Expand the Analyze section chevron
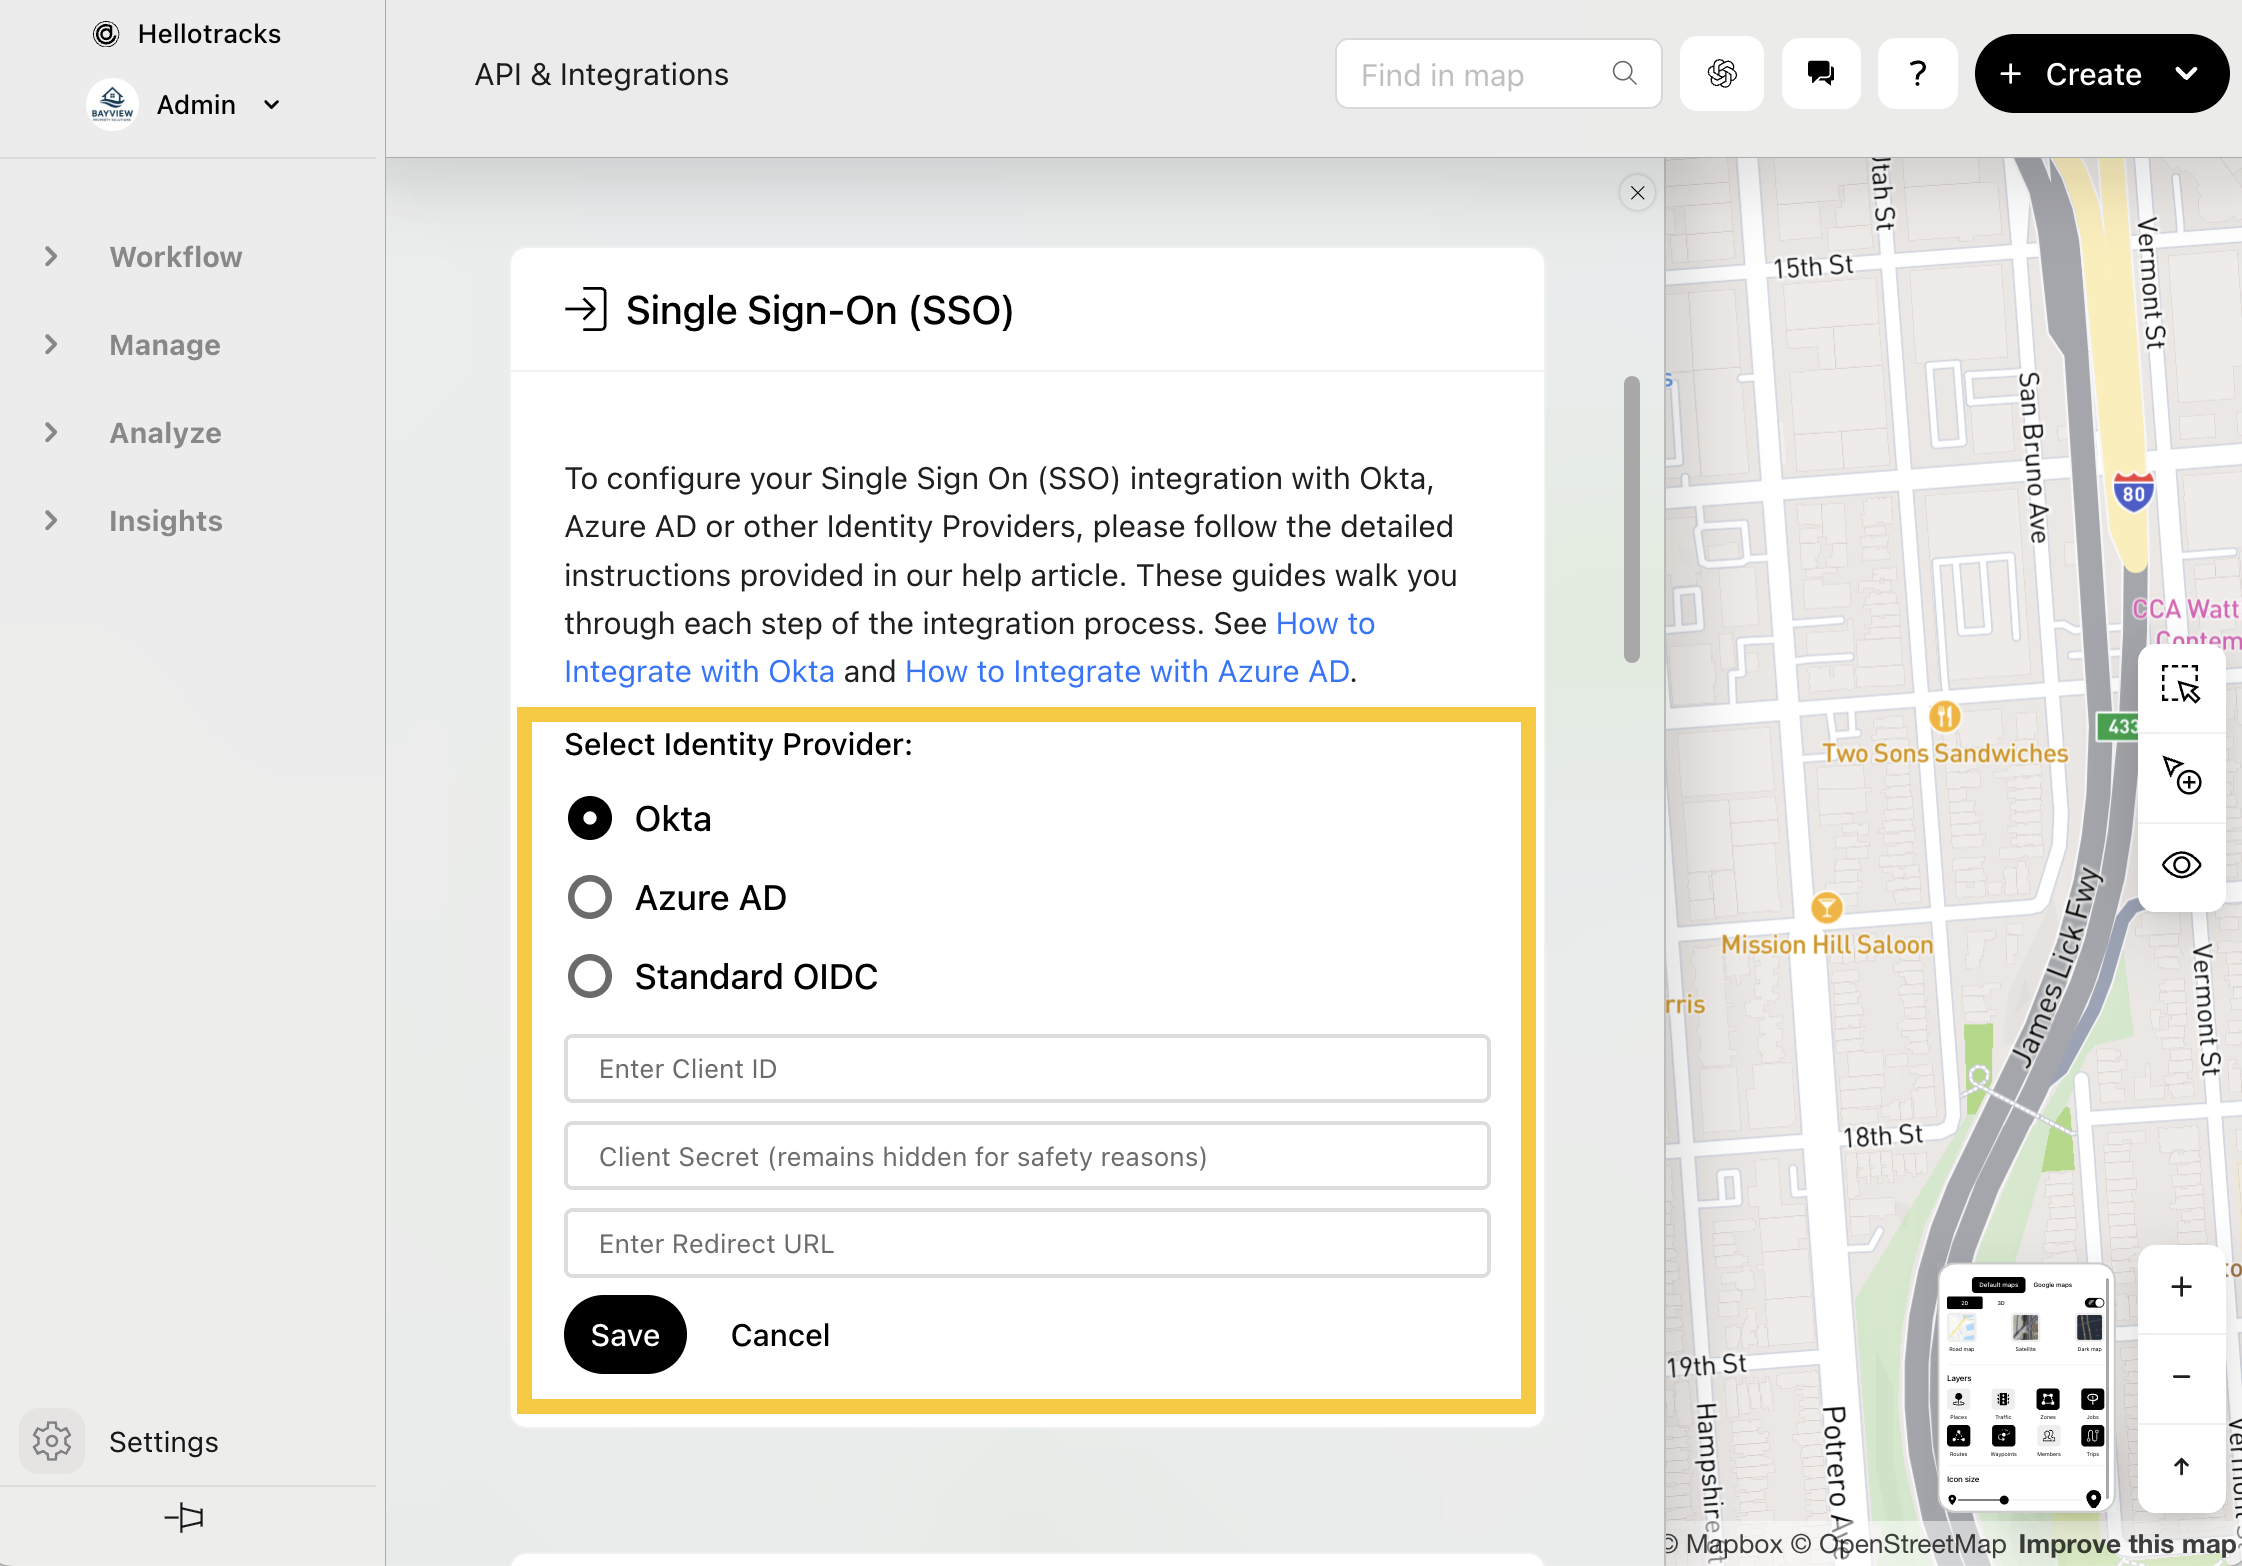Image resolution: width=2242 pixels, height=1566 pixels. (51, 433)
